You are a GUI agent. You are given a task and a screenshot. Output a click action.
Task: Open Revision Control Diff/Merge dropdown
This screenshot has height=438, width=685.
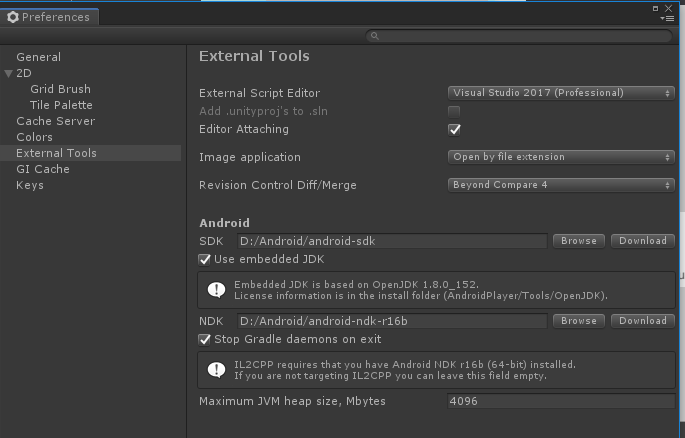(561, 185)
